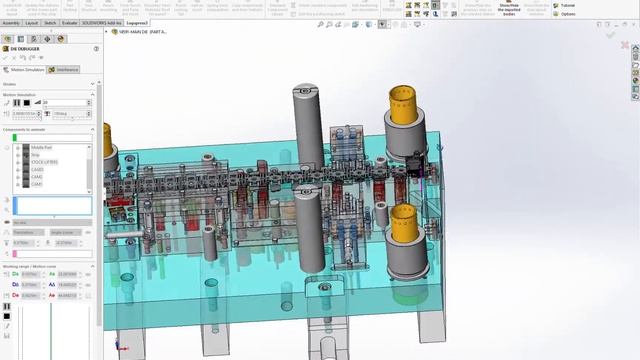Pause the motion curve playback
Image resolution: width=640 pixels, height=360 pixels.
pos(7,307)
